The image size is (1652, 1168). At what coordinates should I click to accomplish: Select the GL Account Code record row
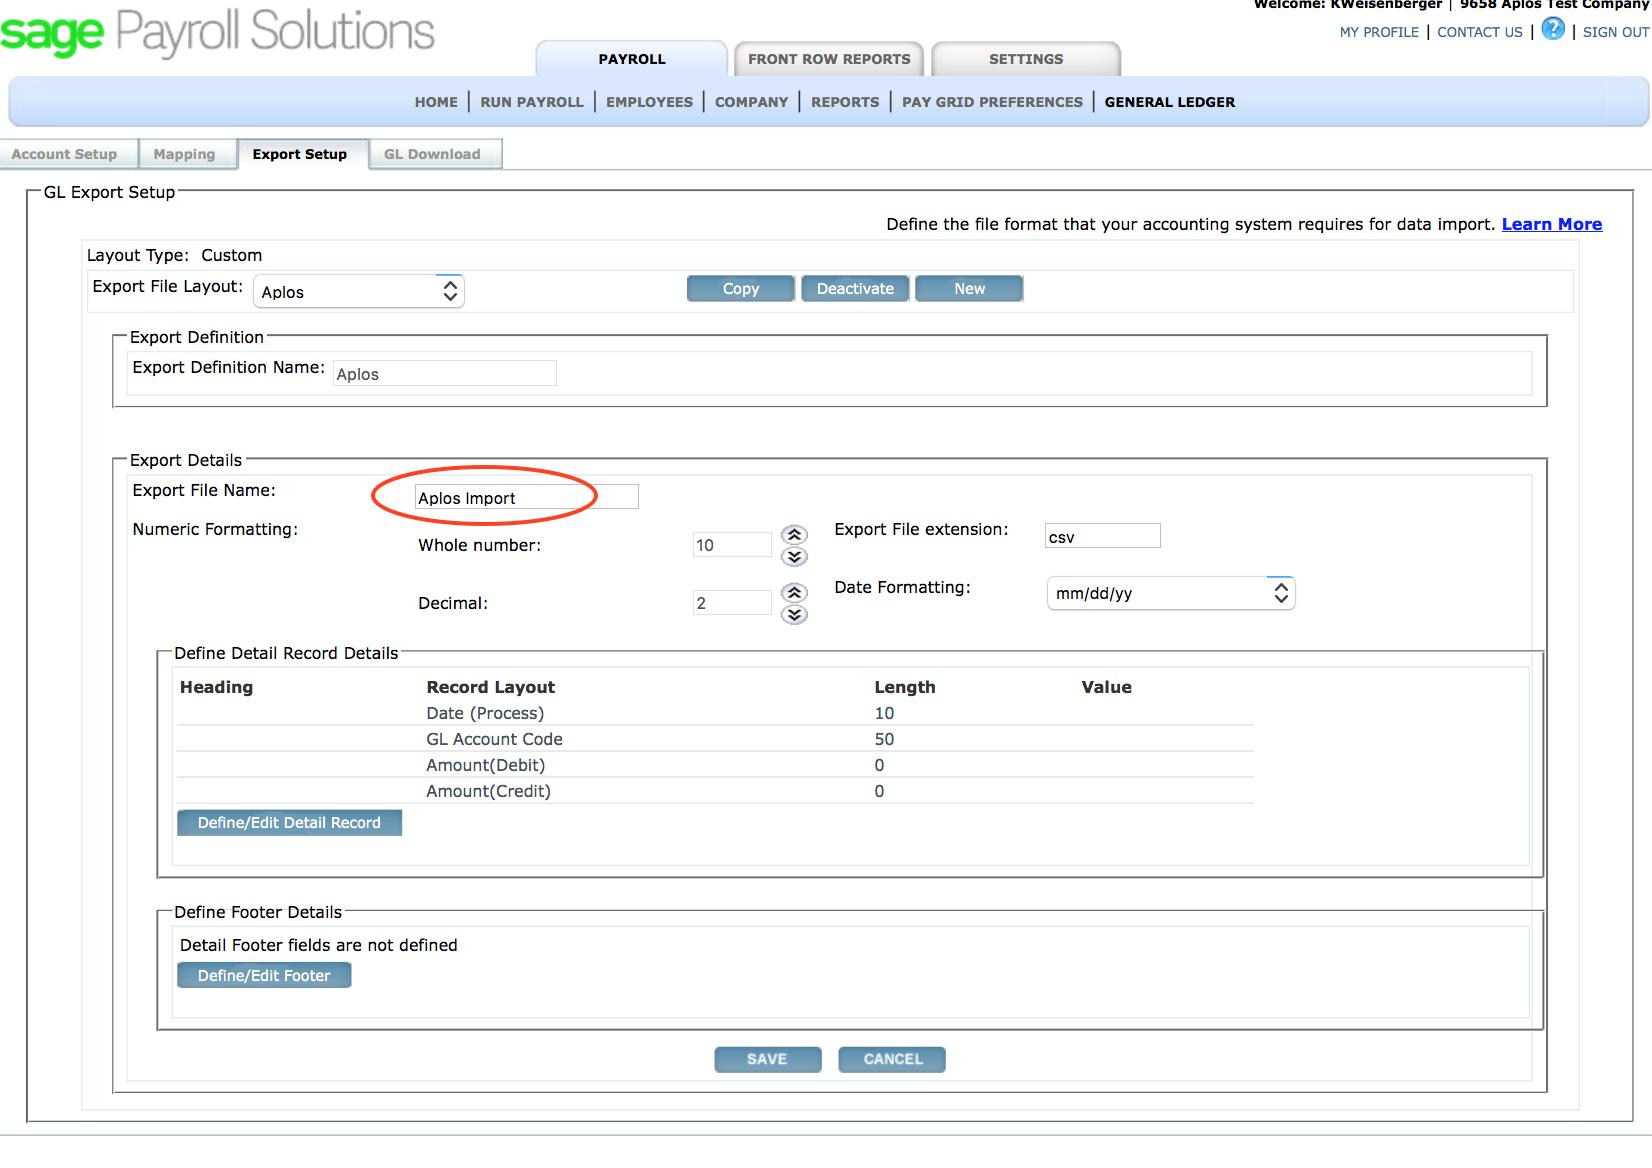714,739
